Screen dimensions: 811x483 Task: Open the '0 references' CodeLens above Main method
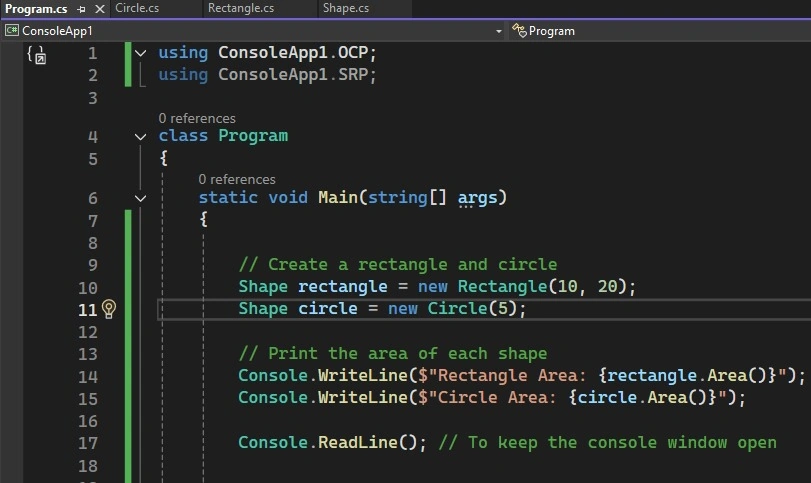[x=237, y=179]
